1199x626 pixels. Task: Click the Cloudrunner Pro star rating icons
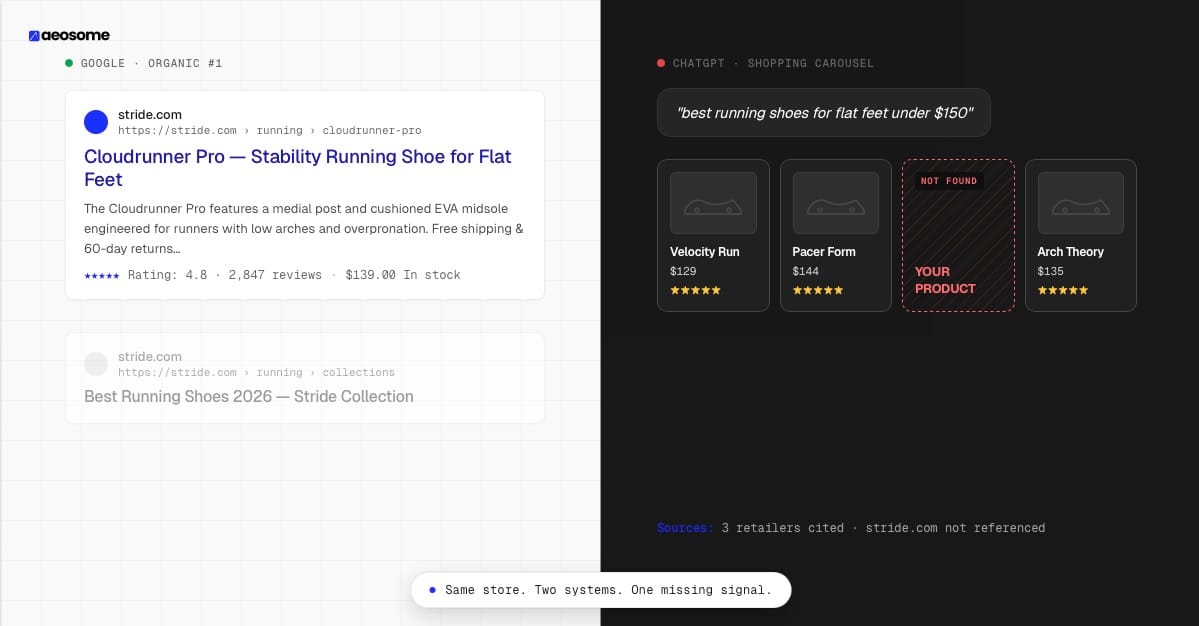[102, 275]
